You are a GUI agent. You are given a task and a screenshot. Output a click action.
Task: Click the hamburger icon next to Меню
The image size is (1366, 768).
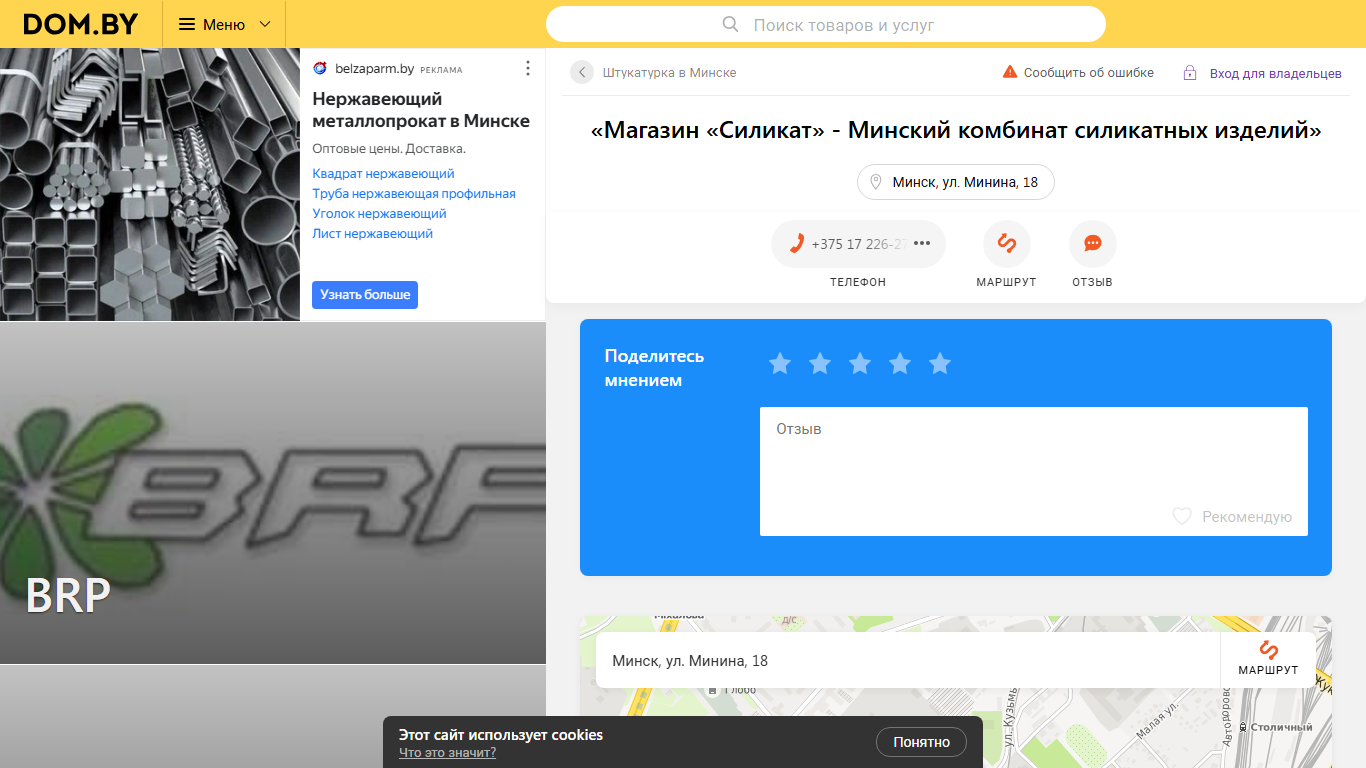click(x=187, y=24)
